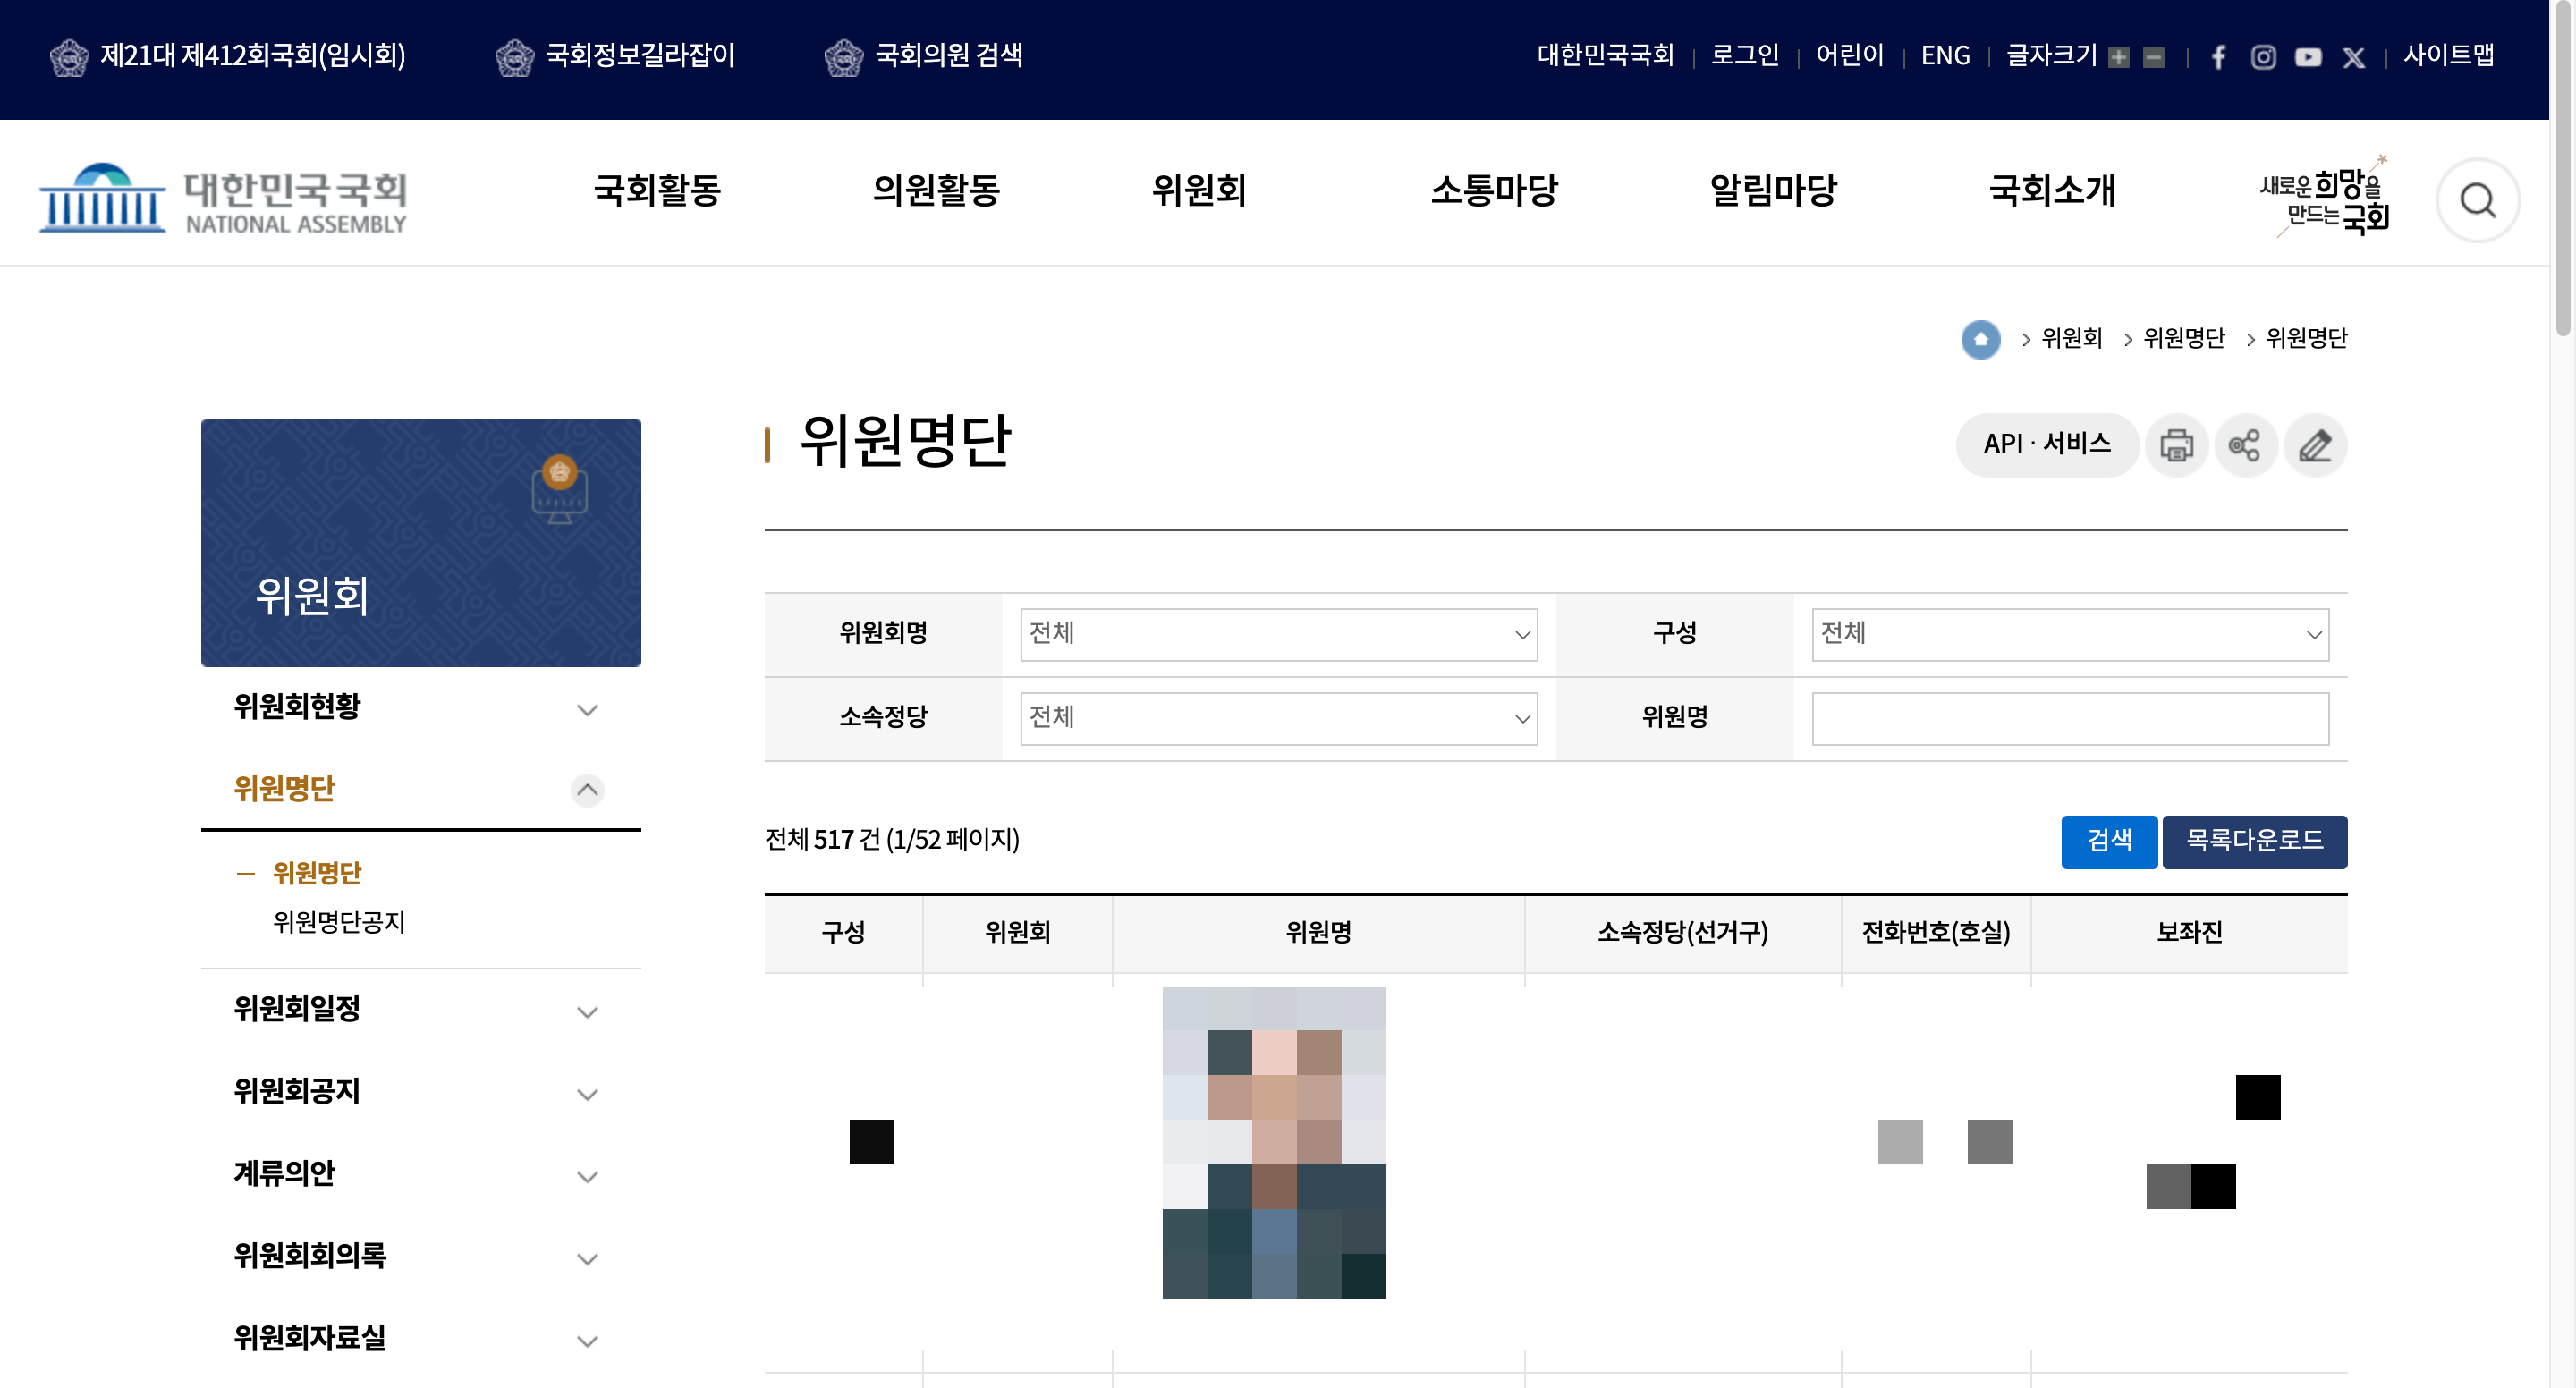Viewport: 2576px width, 1388px height.
Task: Open the 국회활동 main menu
Action: (657, 190)
